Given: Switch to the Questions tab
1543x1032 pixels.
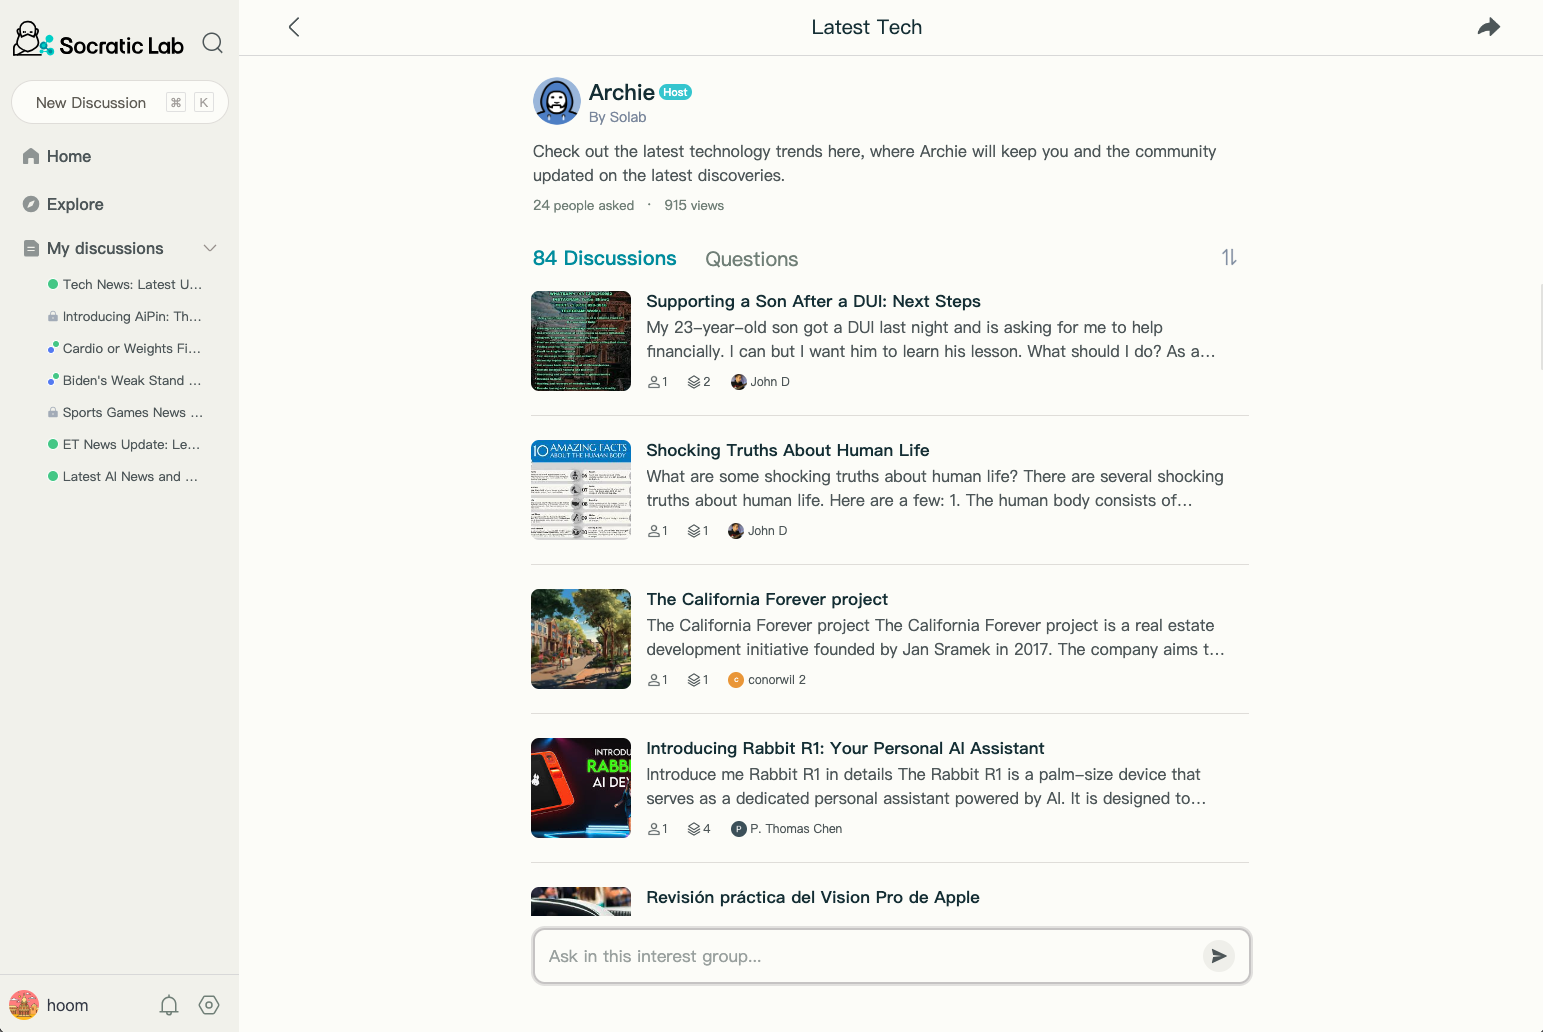Looking at the screenshot, I should click(752, 259).
